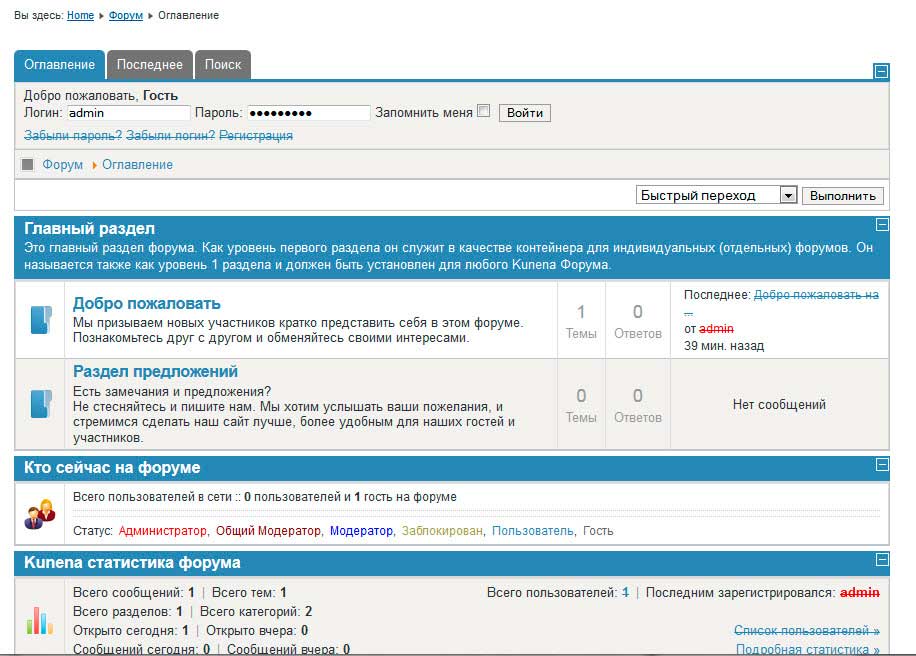This screenshot has width=916, height=656.
Task: Collapse the login profile box toggle
Action: pos(881,71)
